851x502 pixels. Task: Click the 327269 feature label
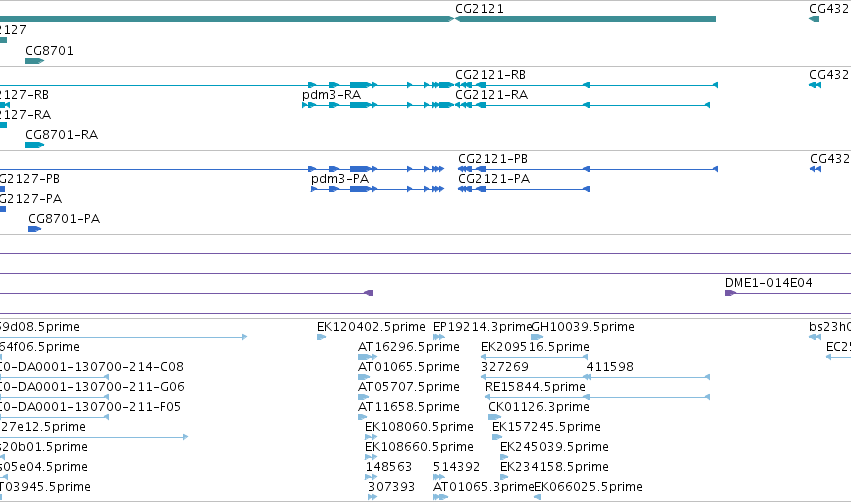coord(505,367)
